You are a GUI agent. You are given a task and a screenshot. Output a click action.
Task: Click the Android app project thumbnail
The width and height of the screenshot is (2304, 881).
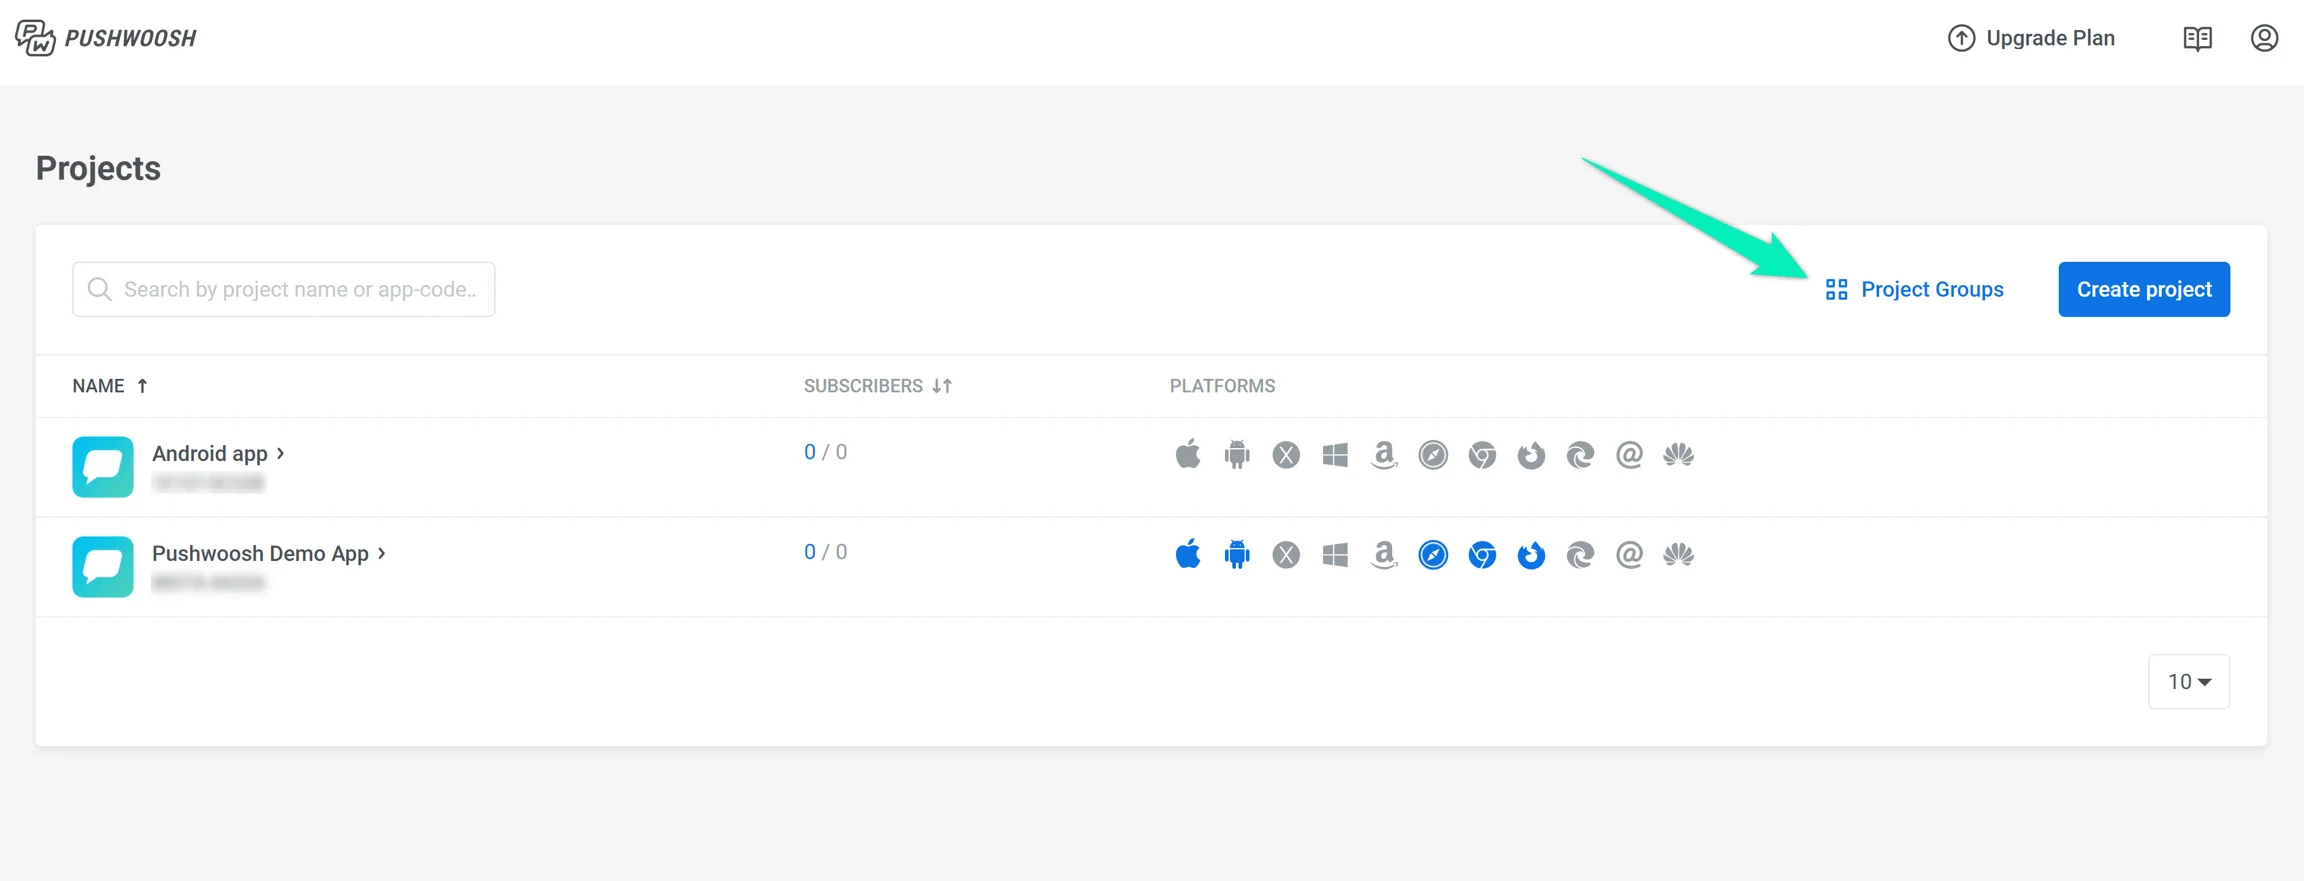[x=103, y=466]
